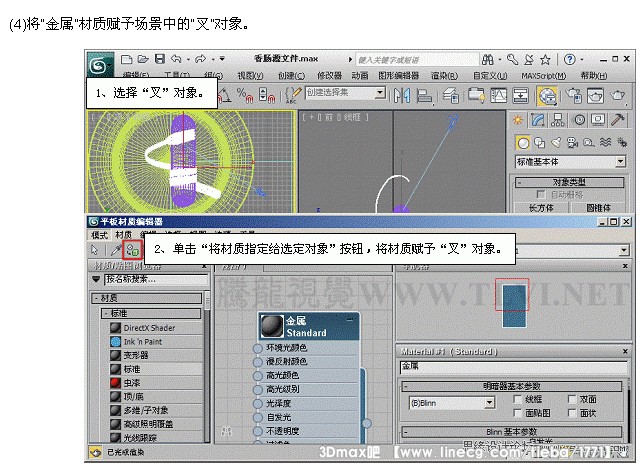The image size is (640, 469).
Task: Click the highlighted Material Editor icon
Action: (547, 96)
